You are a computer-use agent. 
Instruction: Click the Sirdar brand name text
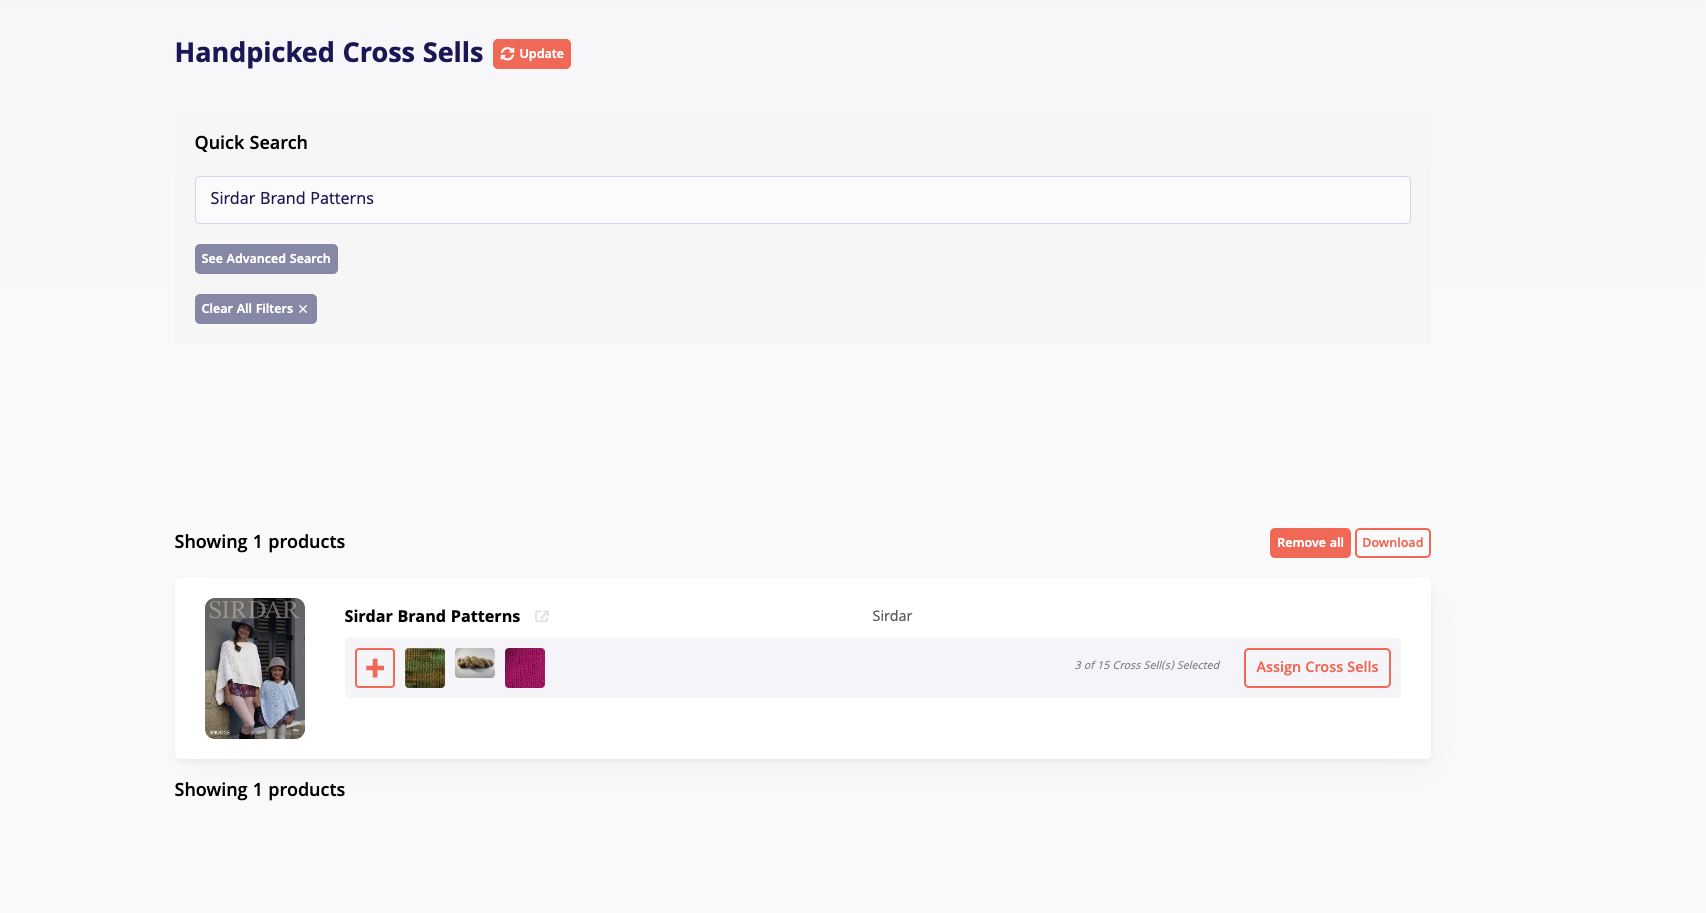(x=892, y=616)
